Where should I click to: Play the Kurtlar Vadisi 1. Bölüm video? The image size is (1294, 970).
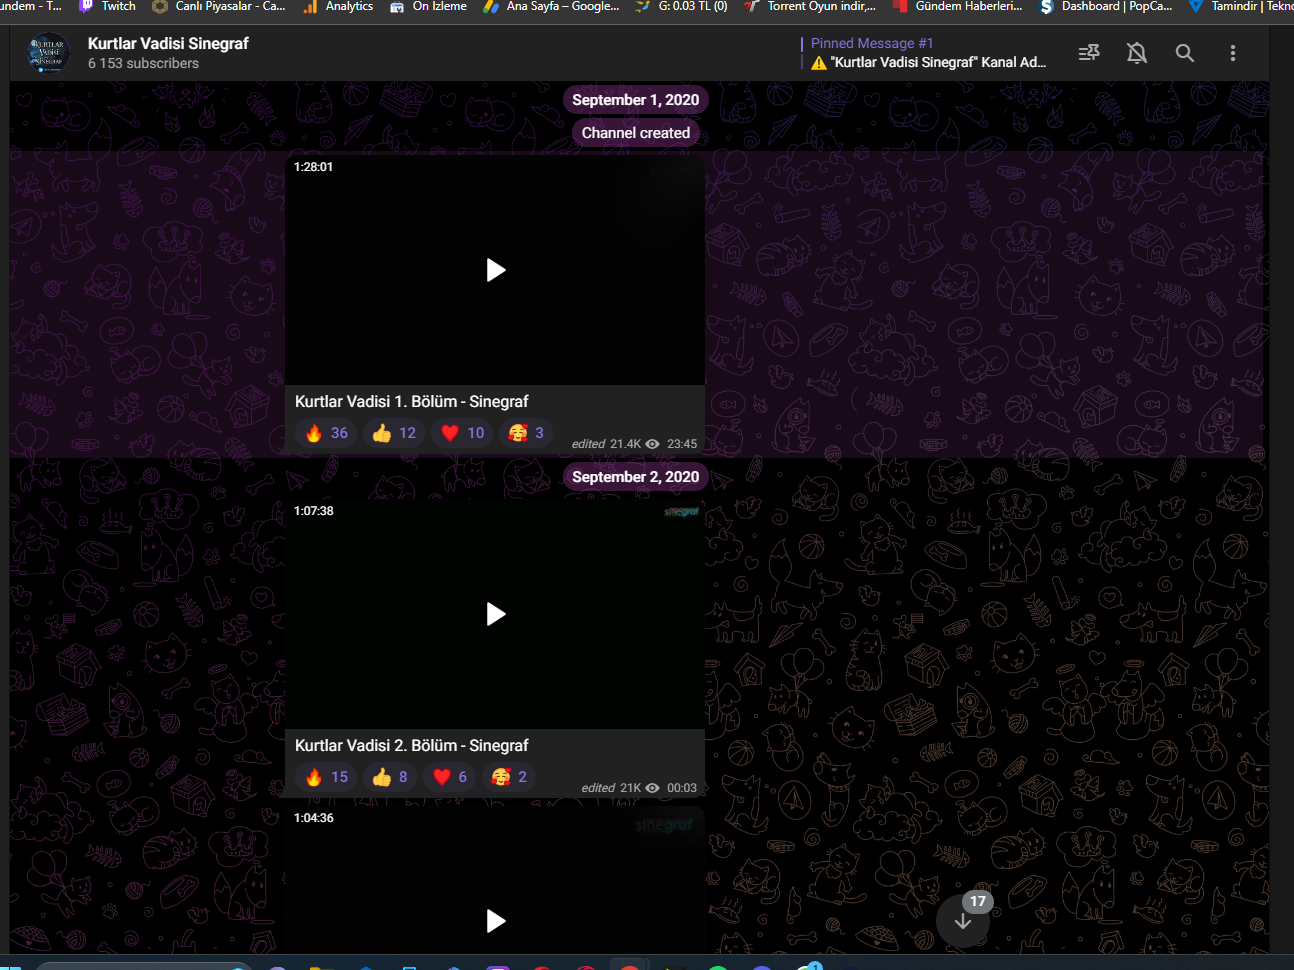[495, 270]
